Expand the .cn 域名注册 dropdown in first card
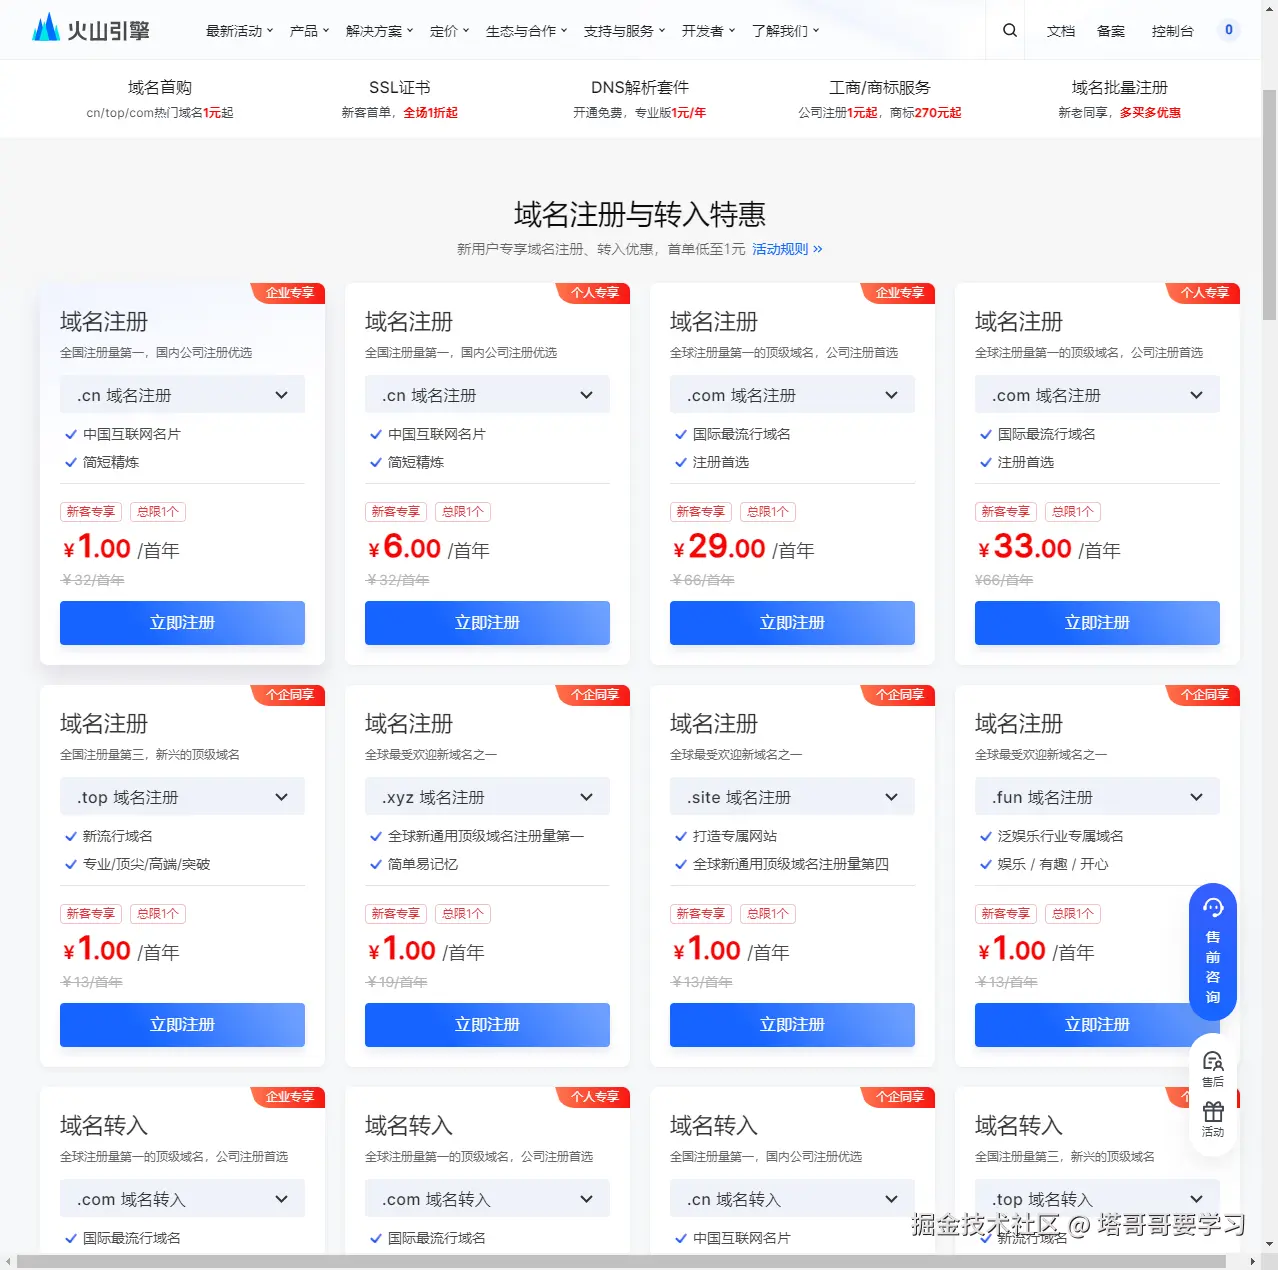Image resolution: width=1278 pixels, height=1270 pixels. click(182, 395)
